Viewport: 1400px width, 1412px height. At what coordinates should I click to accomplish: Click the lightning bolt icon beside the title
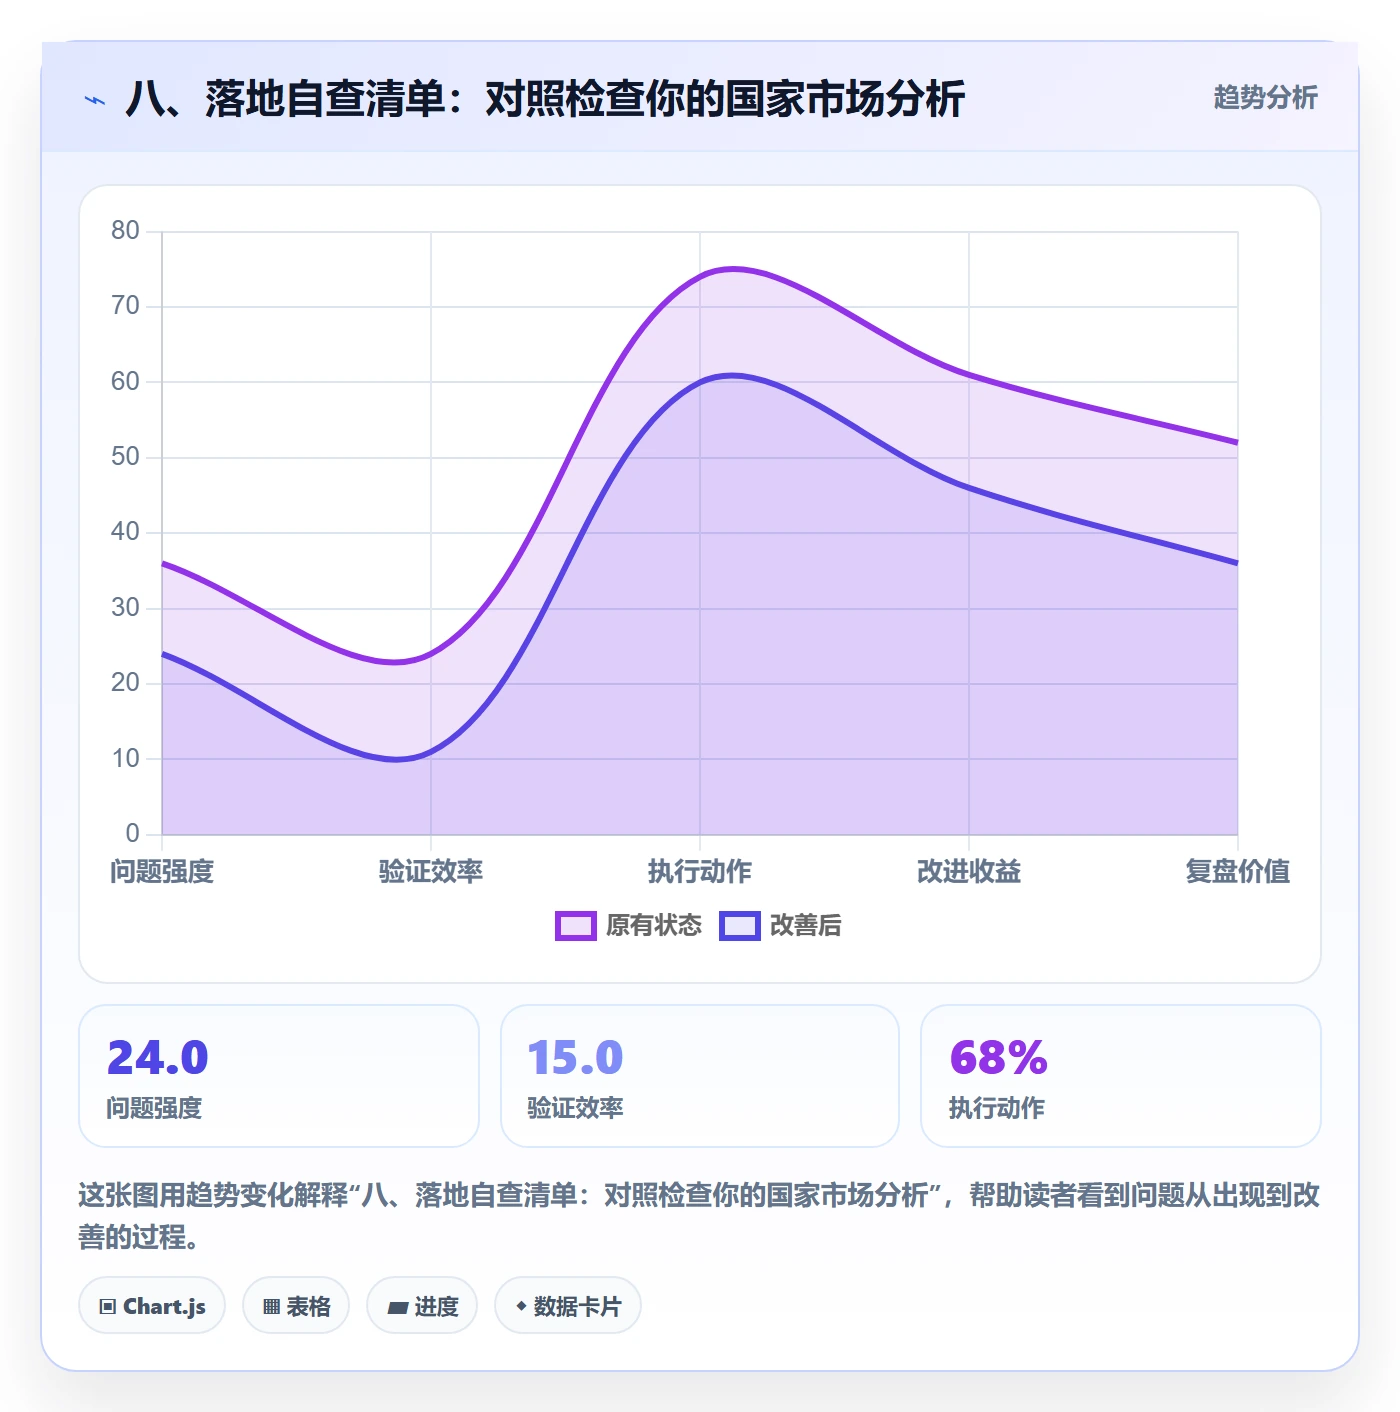click(95, 100)
